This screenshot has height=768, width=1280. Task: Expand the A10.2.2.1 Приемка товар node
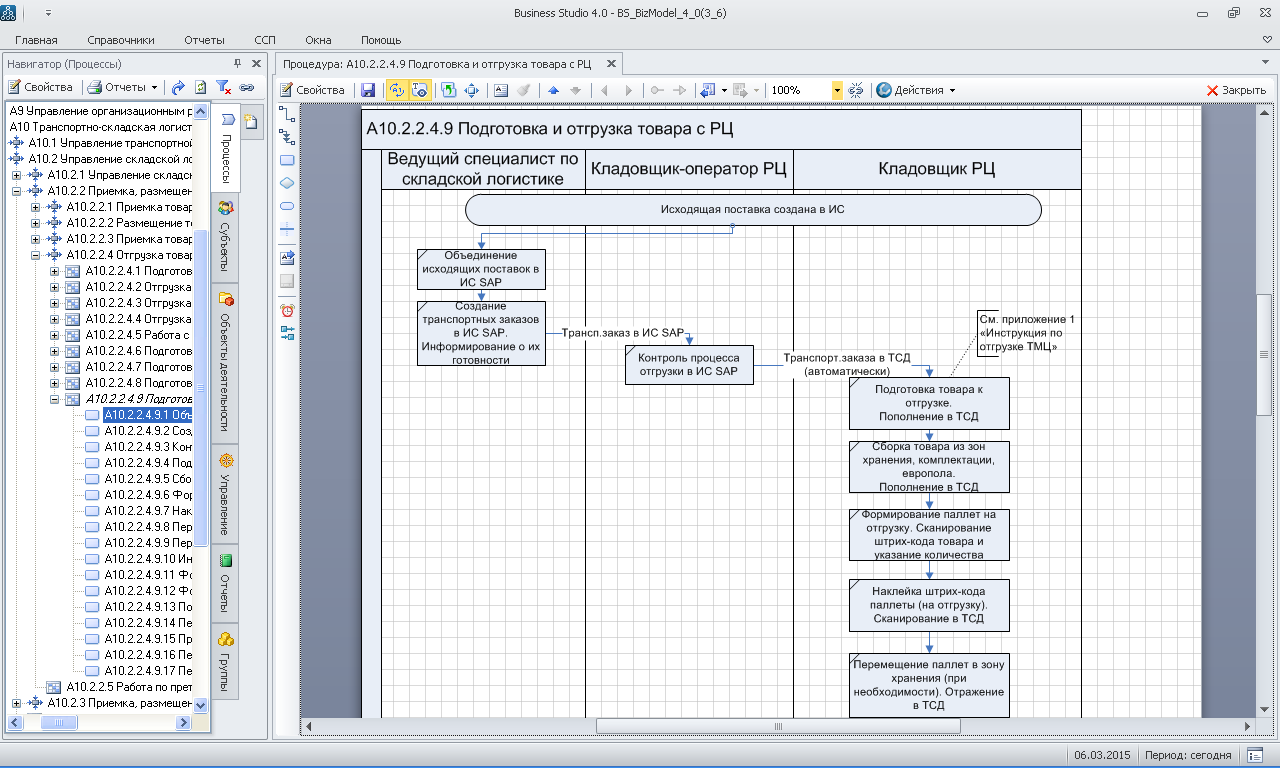click(x=36, y=207)
